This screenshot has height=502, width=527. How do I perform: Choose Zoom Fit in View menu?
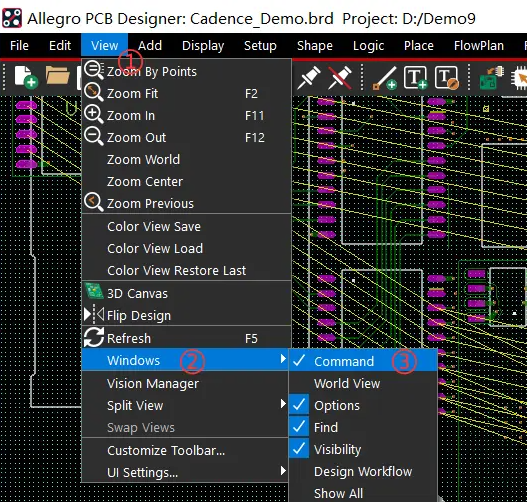[186, 93]
